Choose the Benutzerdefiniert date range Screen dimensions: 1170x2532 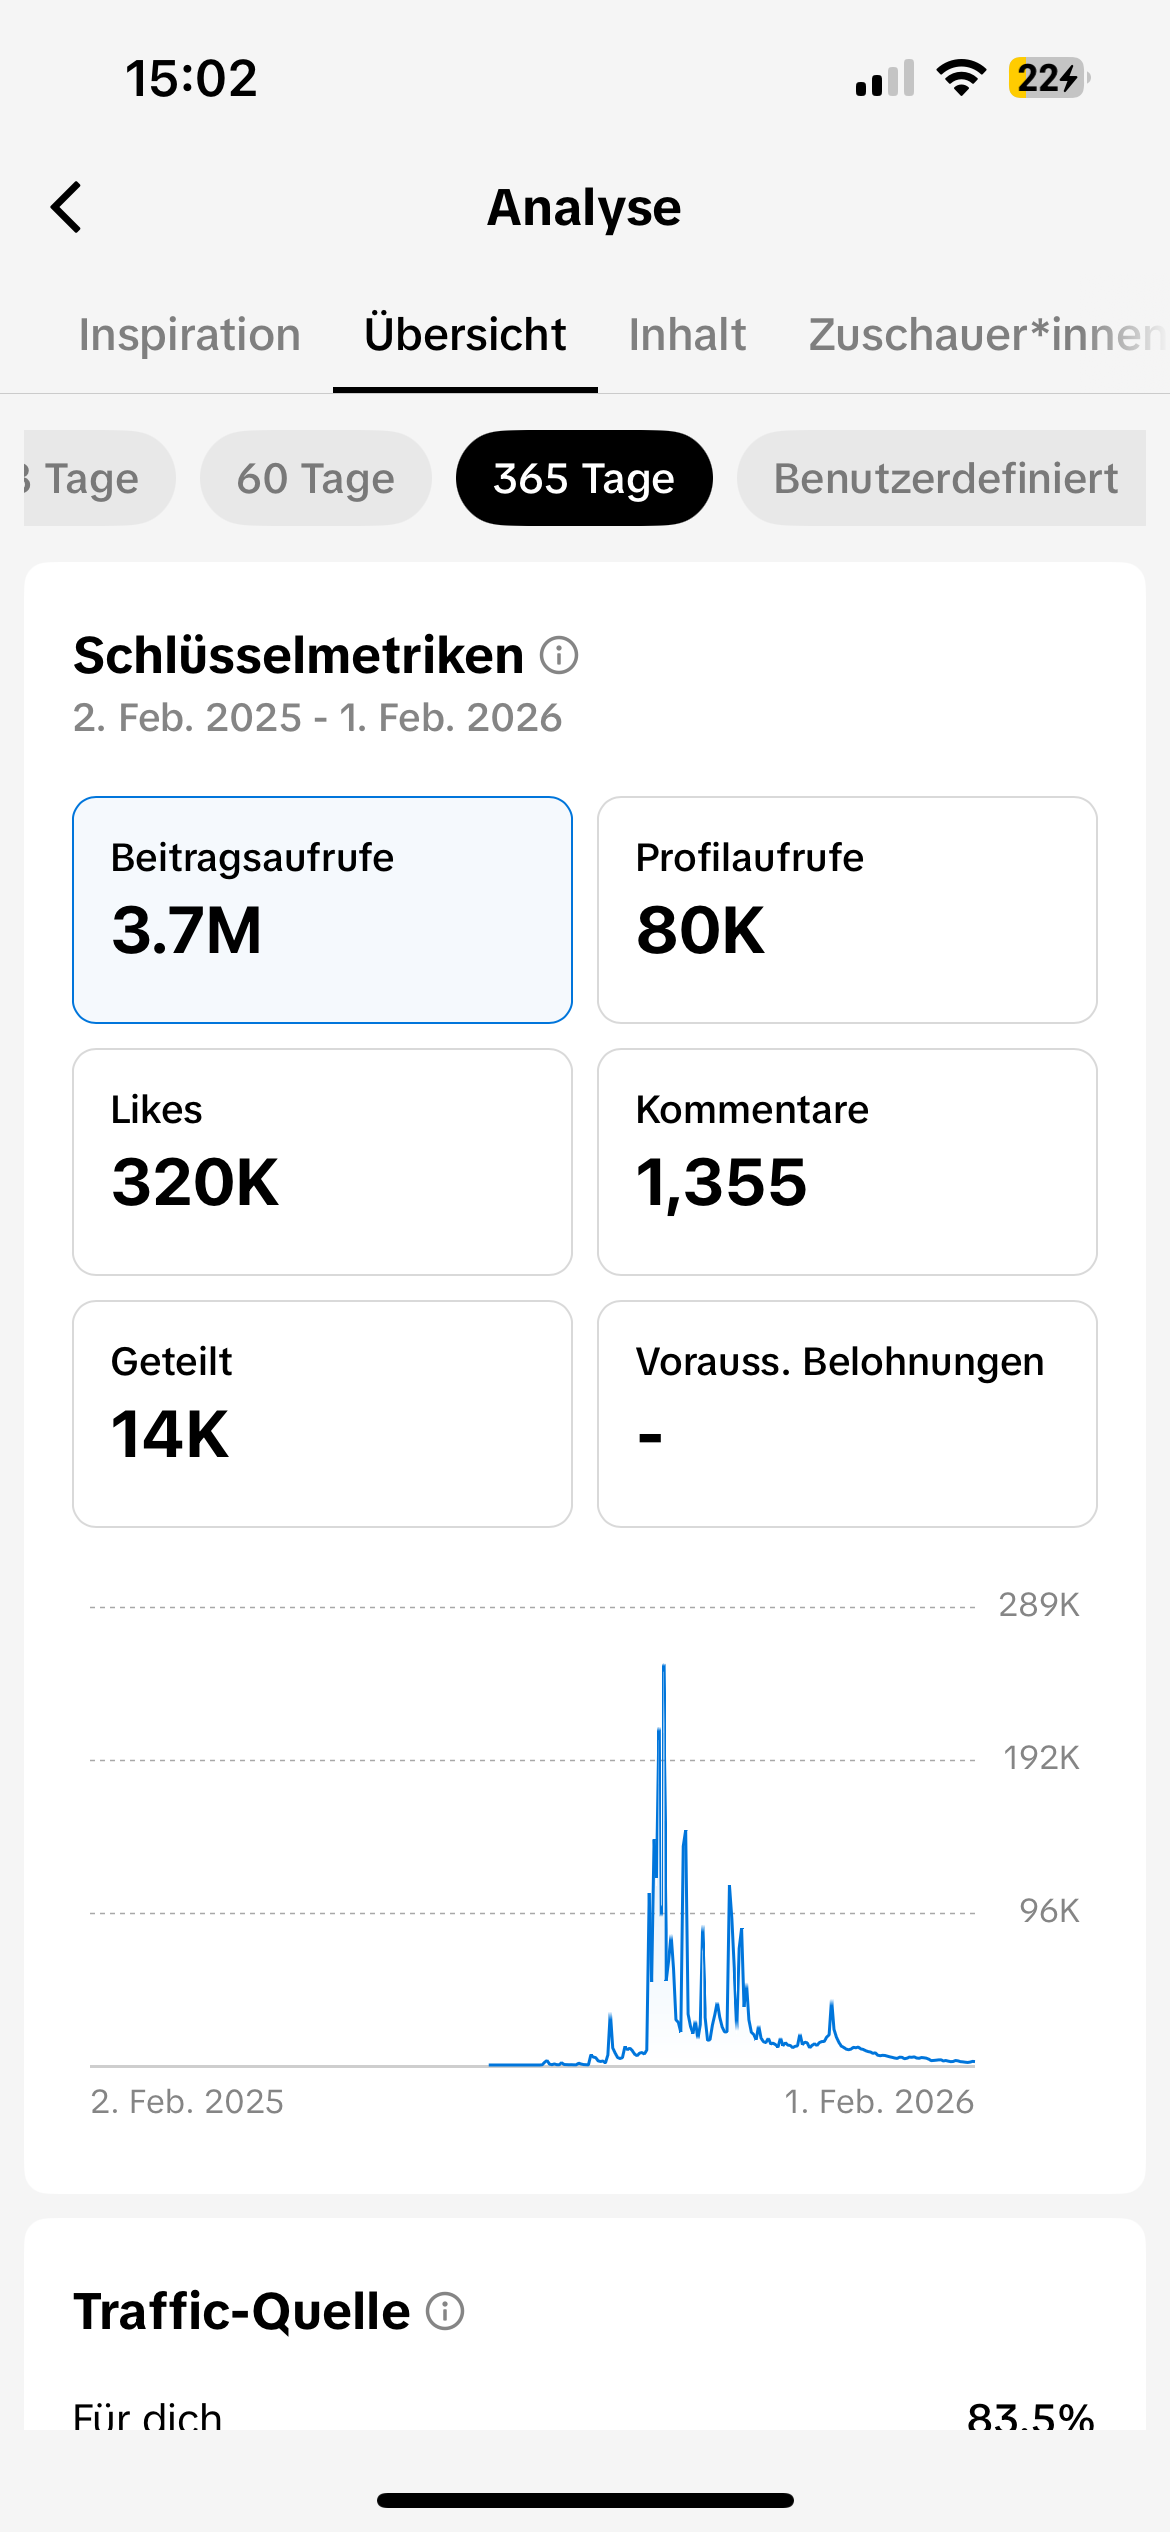tap(944, 478)
